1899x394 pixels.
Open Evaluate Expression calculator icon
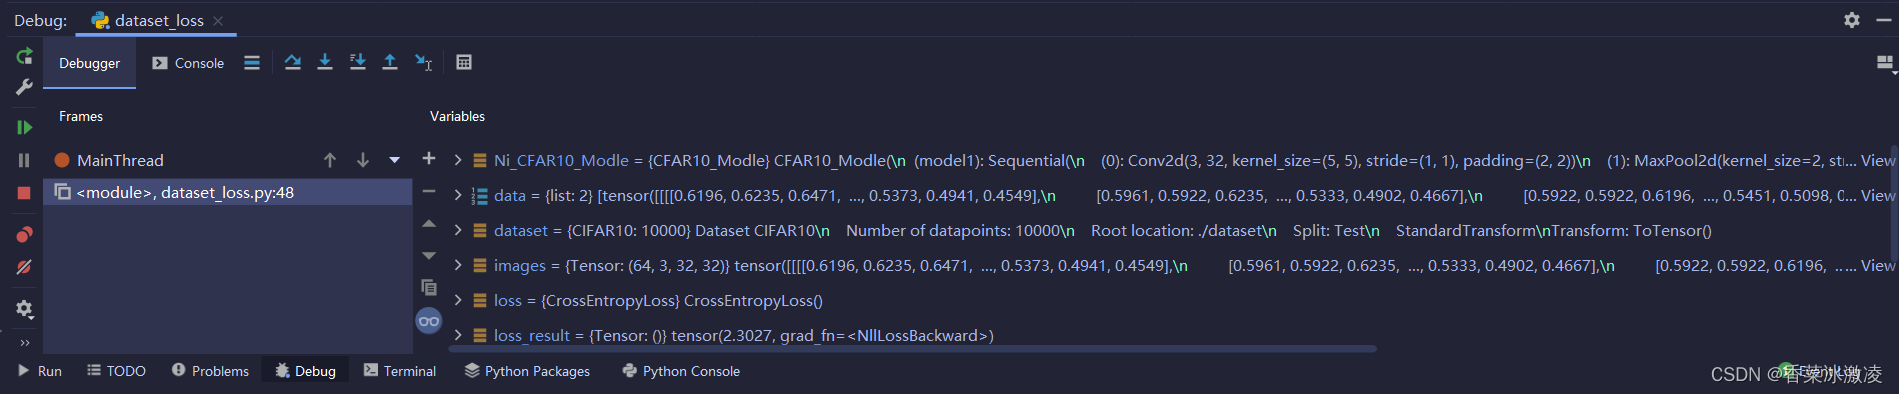464,62
